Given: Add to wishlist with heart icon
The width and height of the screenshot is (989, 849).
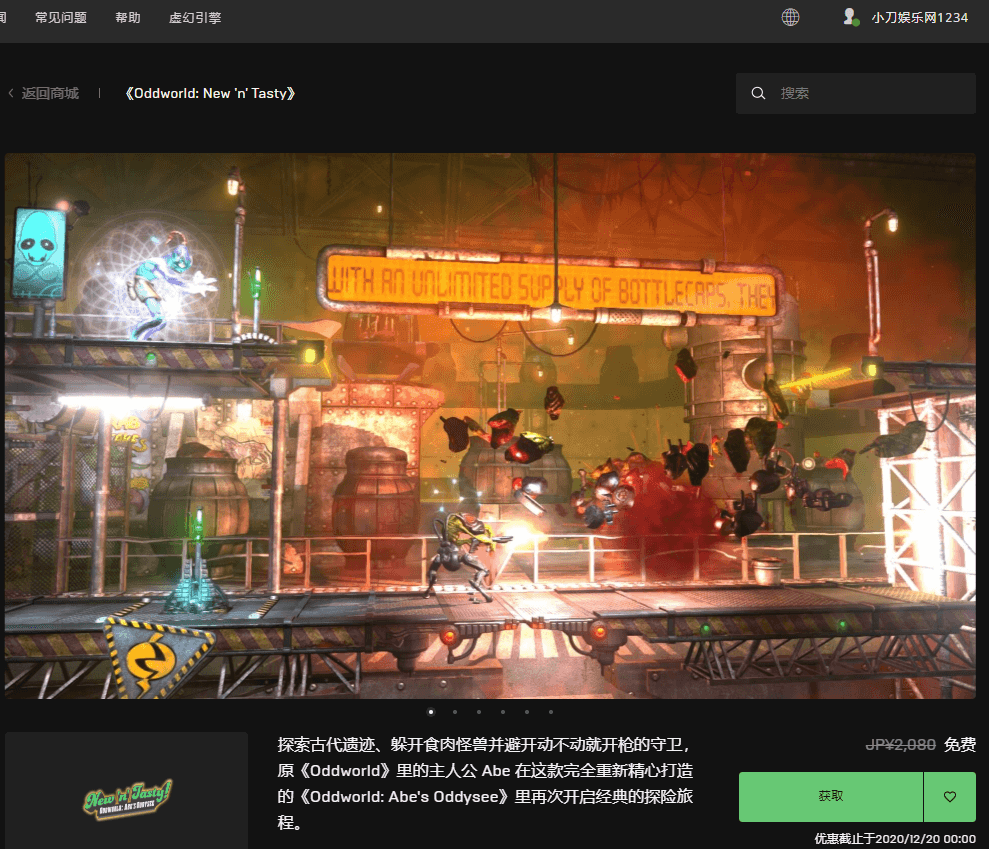Looking at the screenshot, I should (950, 797).
